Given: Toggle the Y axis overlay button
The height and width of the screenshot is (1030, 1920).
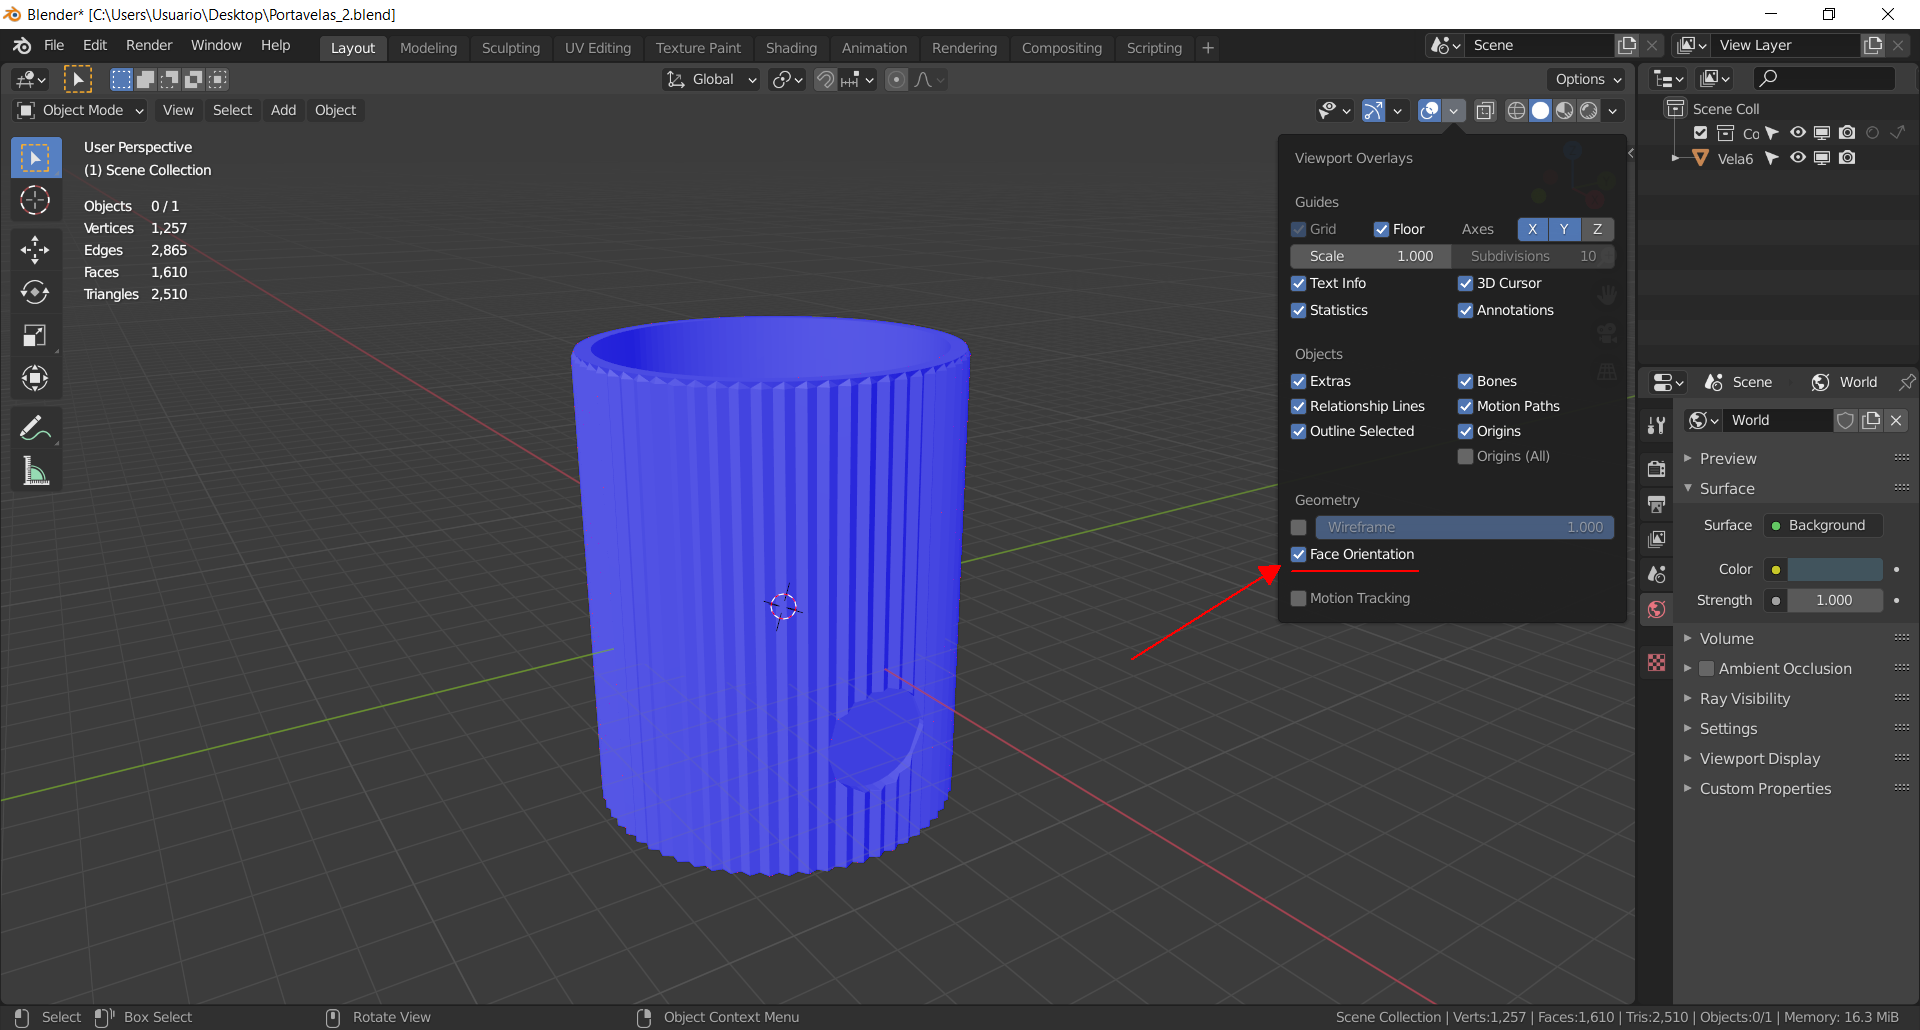Looking at the screenshot, I should (x=1564, y=229).
